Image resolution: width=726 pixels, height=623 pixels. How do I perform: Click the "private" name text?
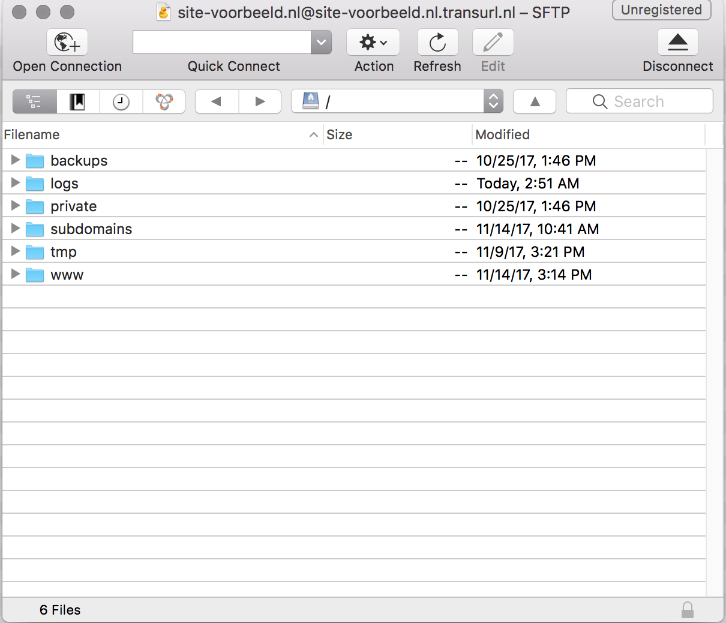(x=74, y=206)
